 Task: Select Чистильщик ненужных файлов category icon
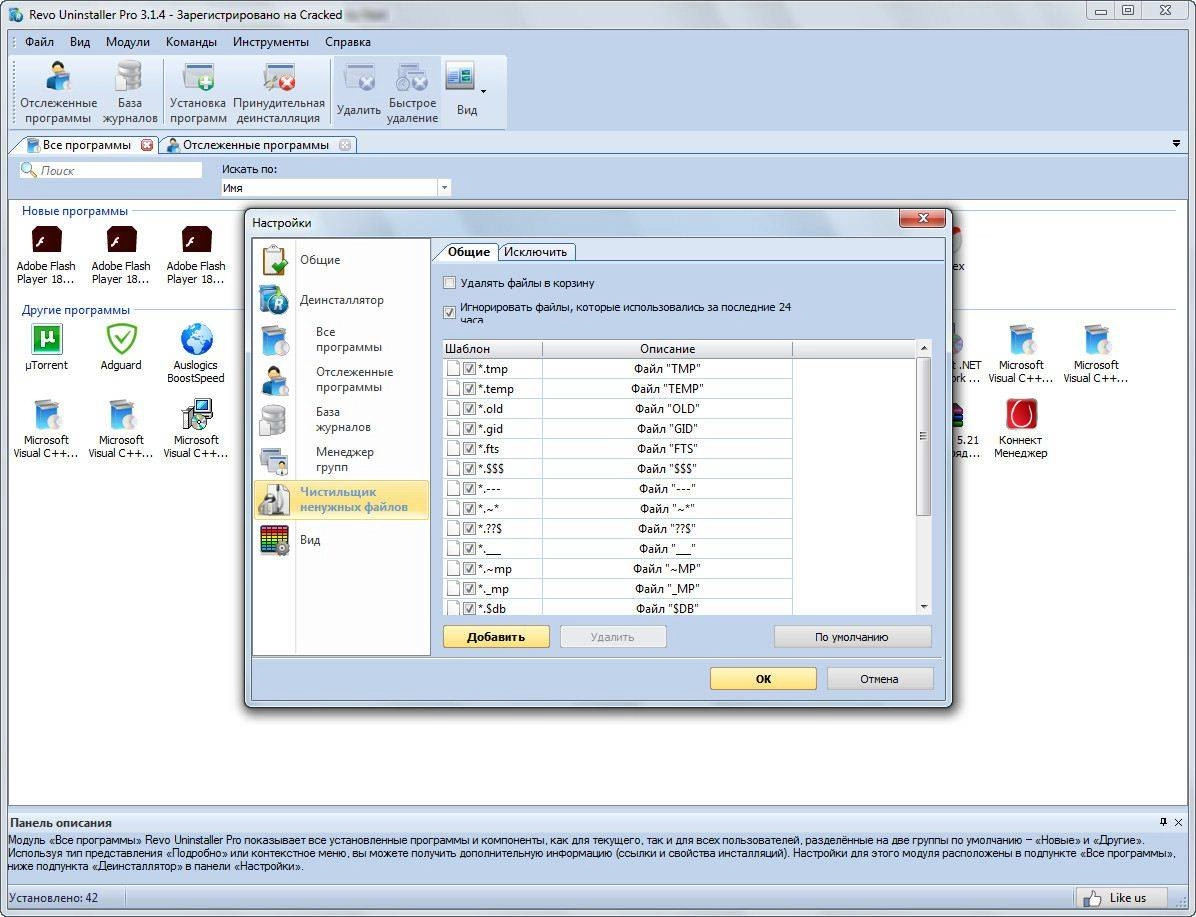click(x=274, y=500)
